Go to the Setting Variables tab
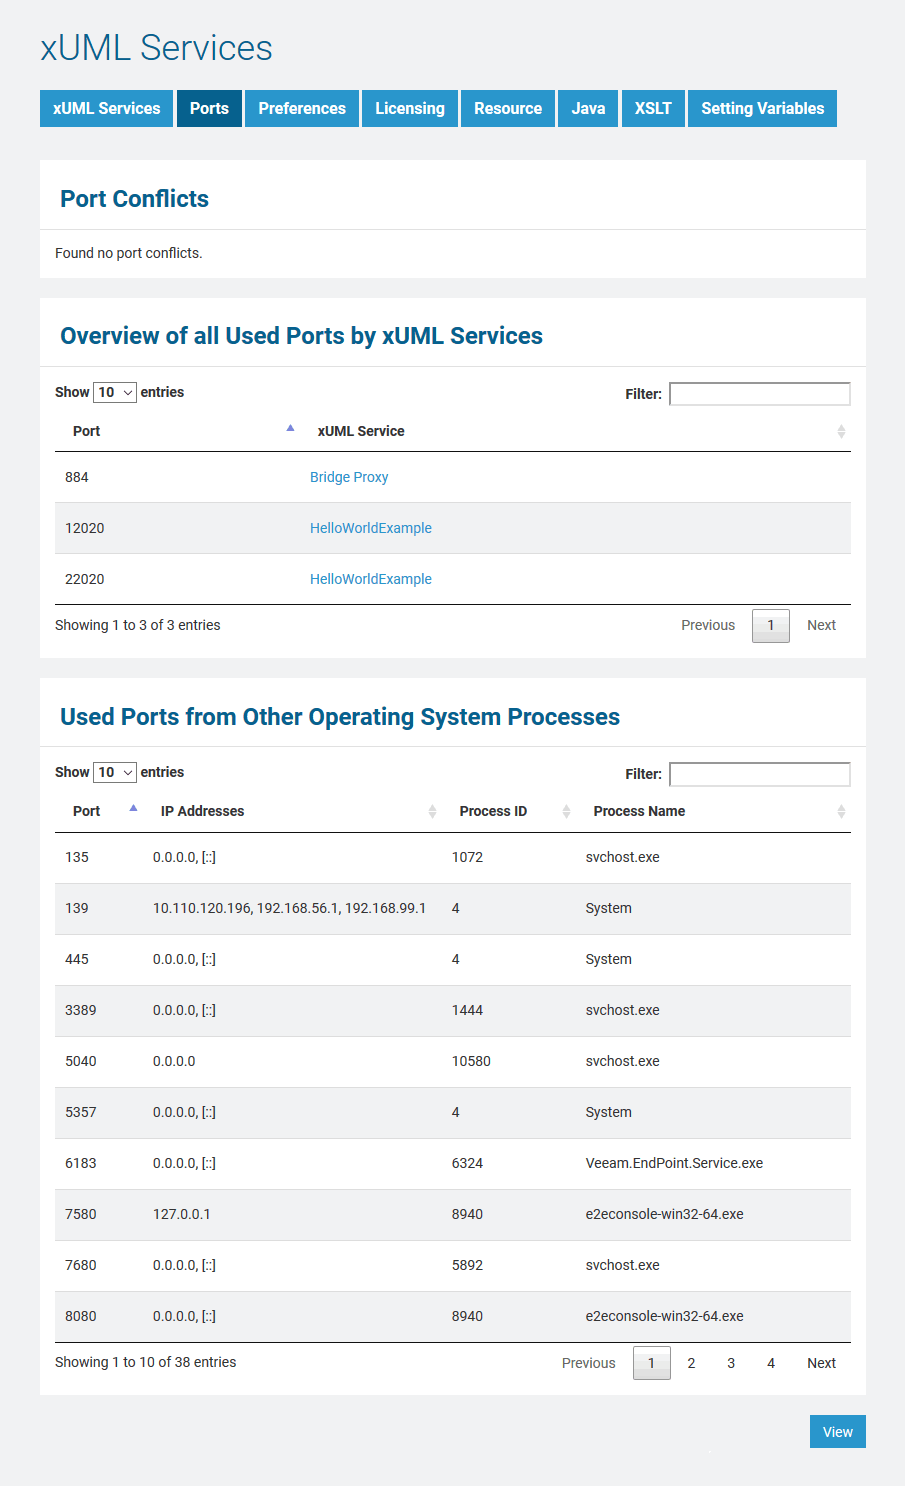The width and height of the screenshot is (905, 1486). 762,108
